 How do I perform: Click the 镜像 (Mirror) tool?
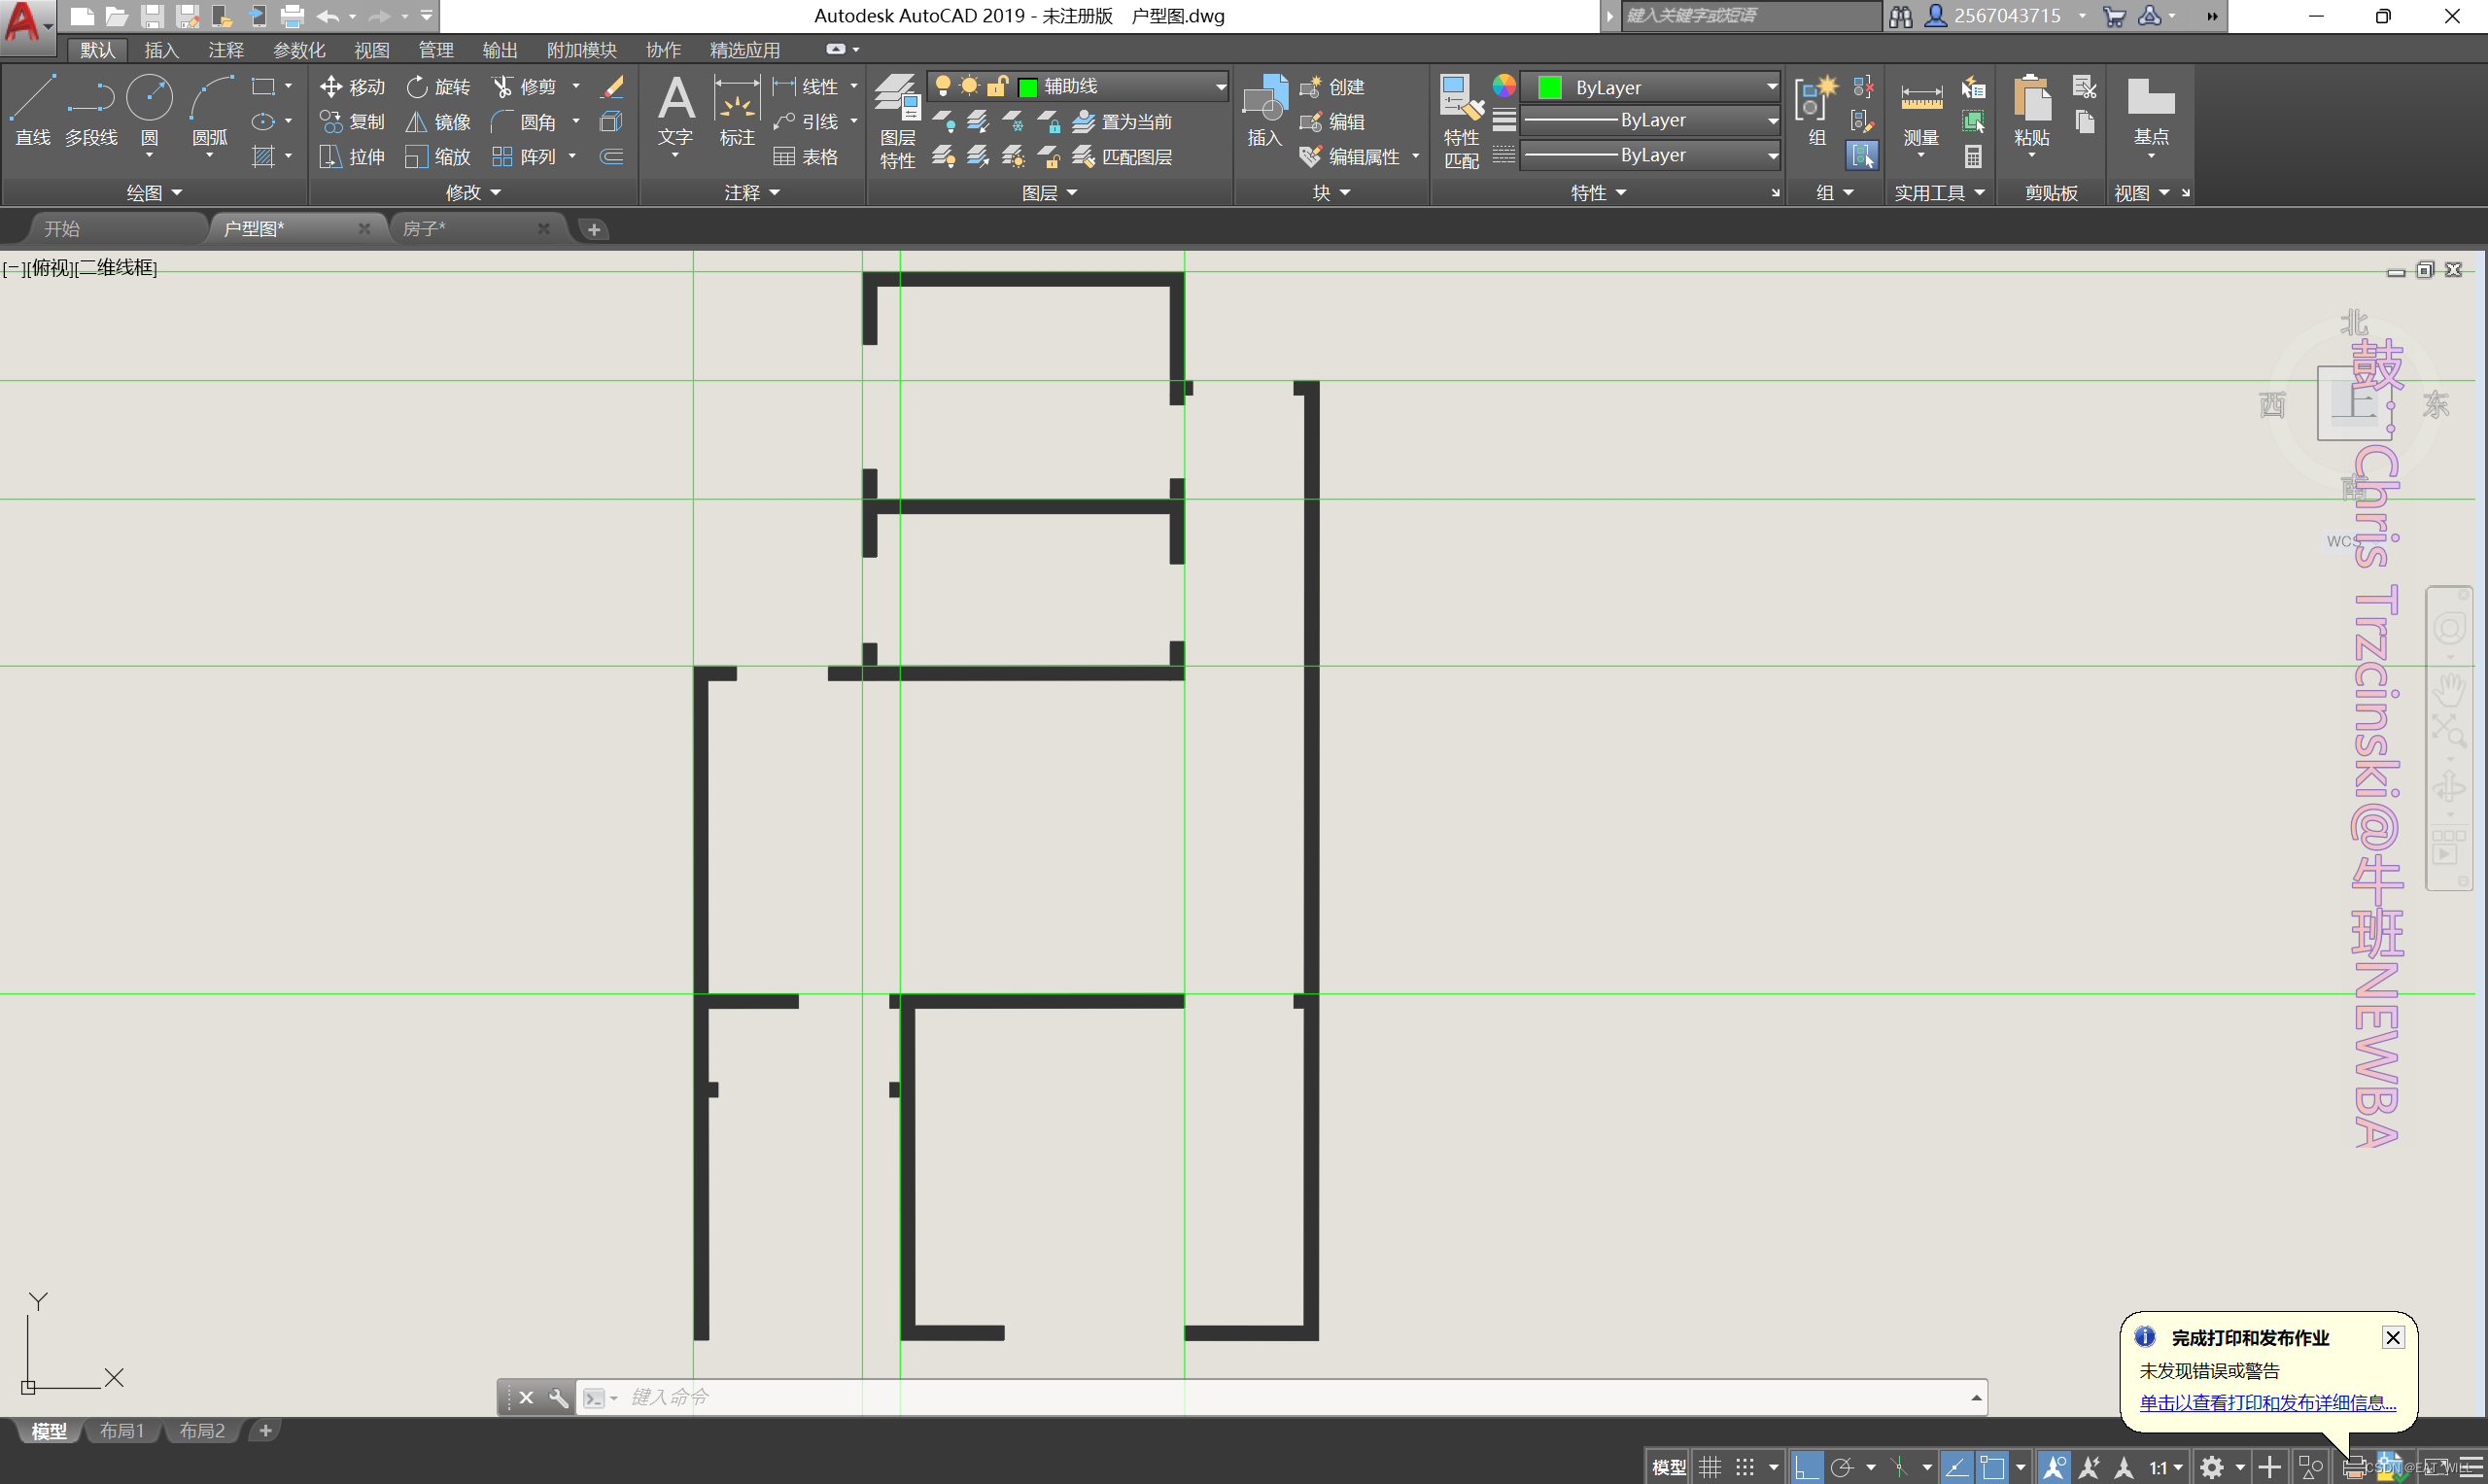click(438, 122)
